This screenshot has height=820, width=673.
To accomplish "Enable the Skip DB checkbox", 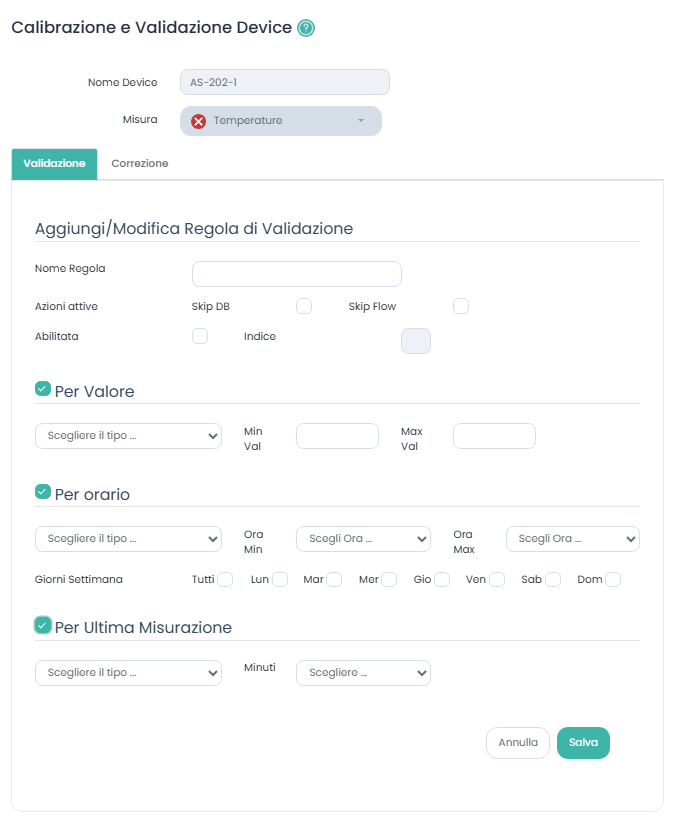I will click(304, 306).
